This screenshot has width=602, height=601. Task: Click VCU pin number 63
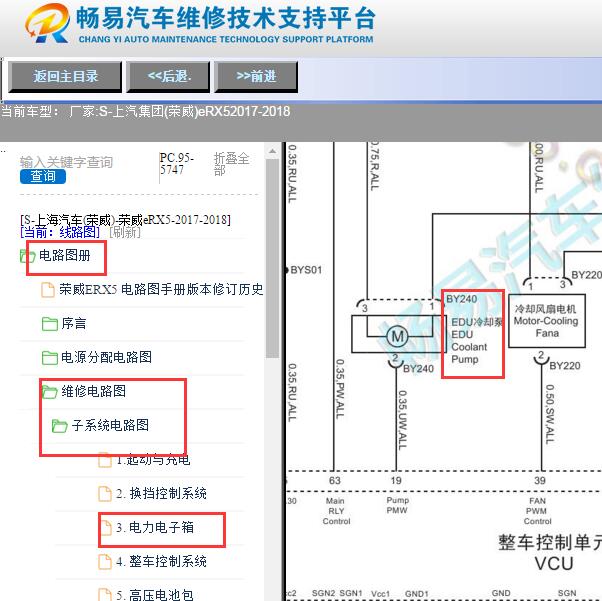[x=334, y=480]
